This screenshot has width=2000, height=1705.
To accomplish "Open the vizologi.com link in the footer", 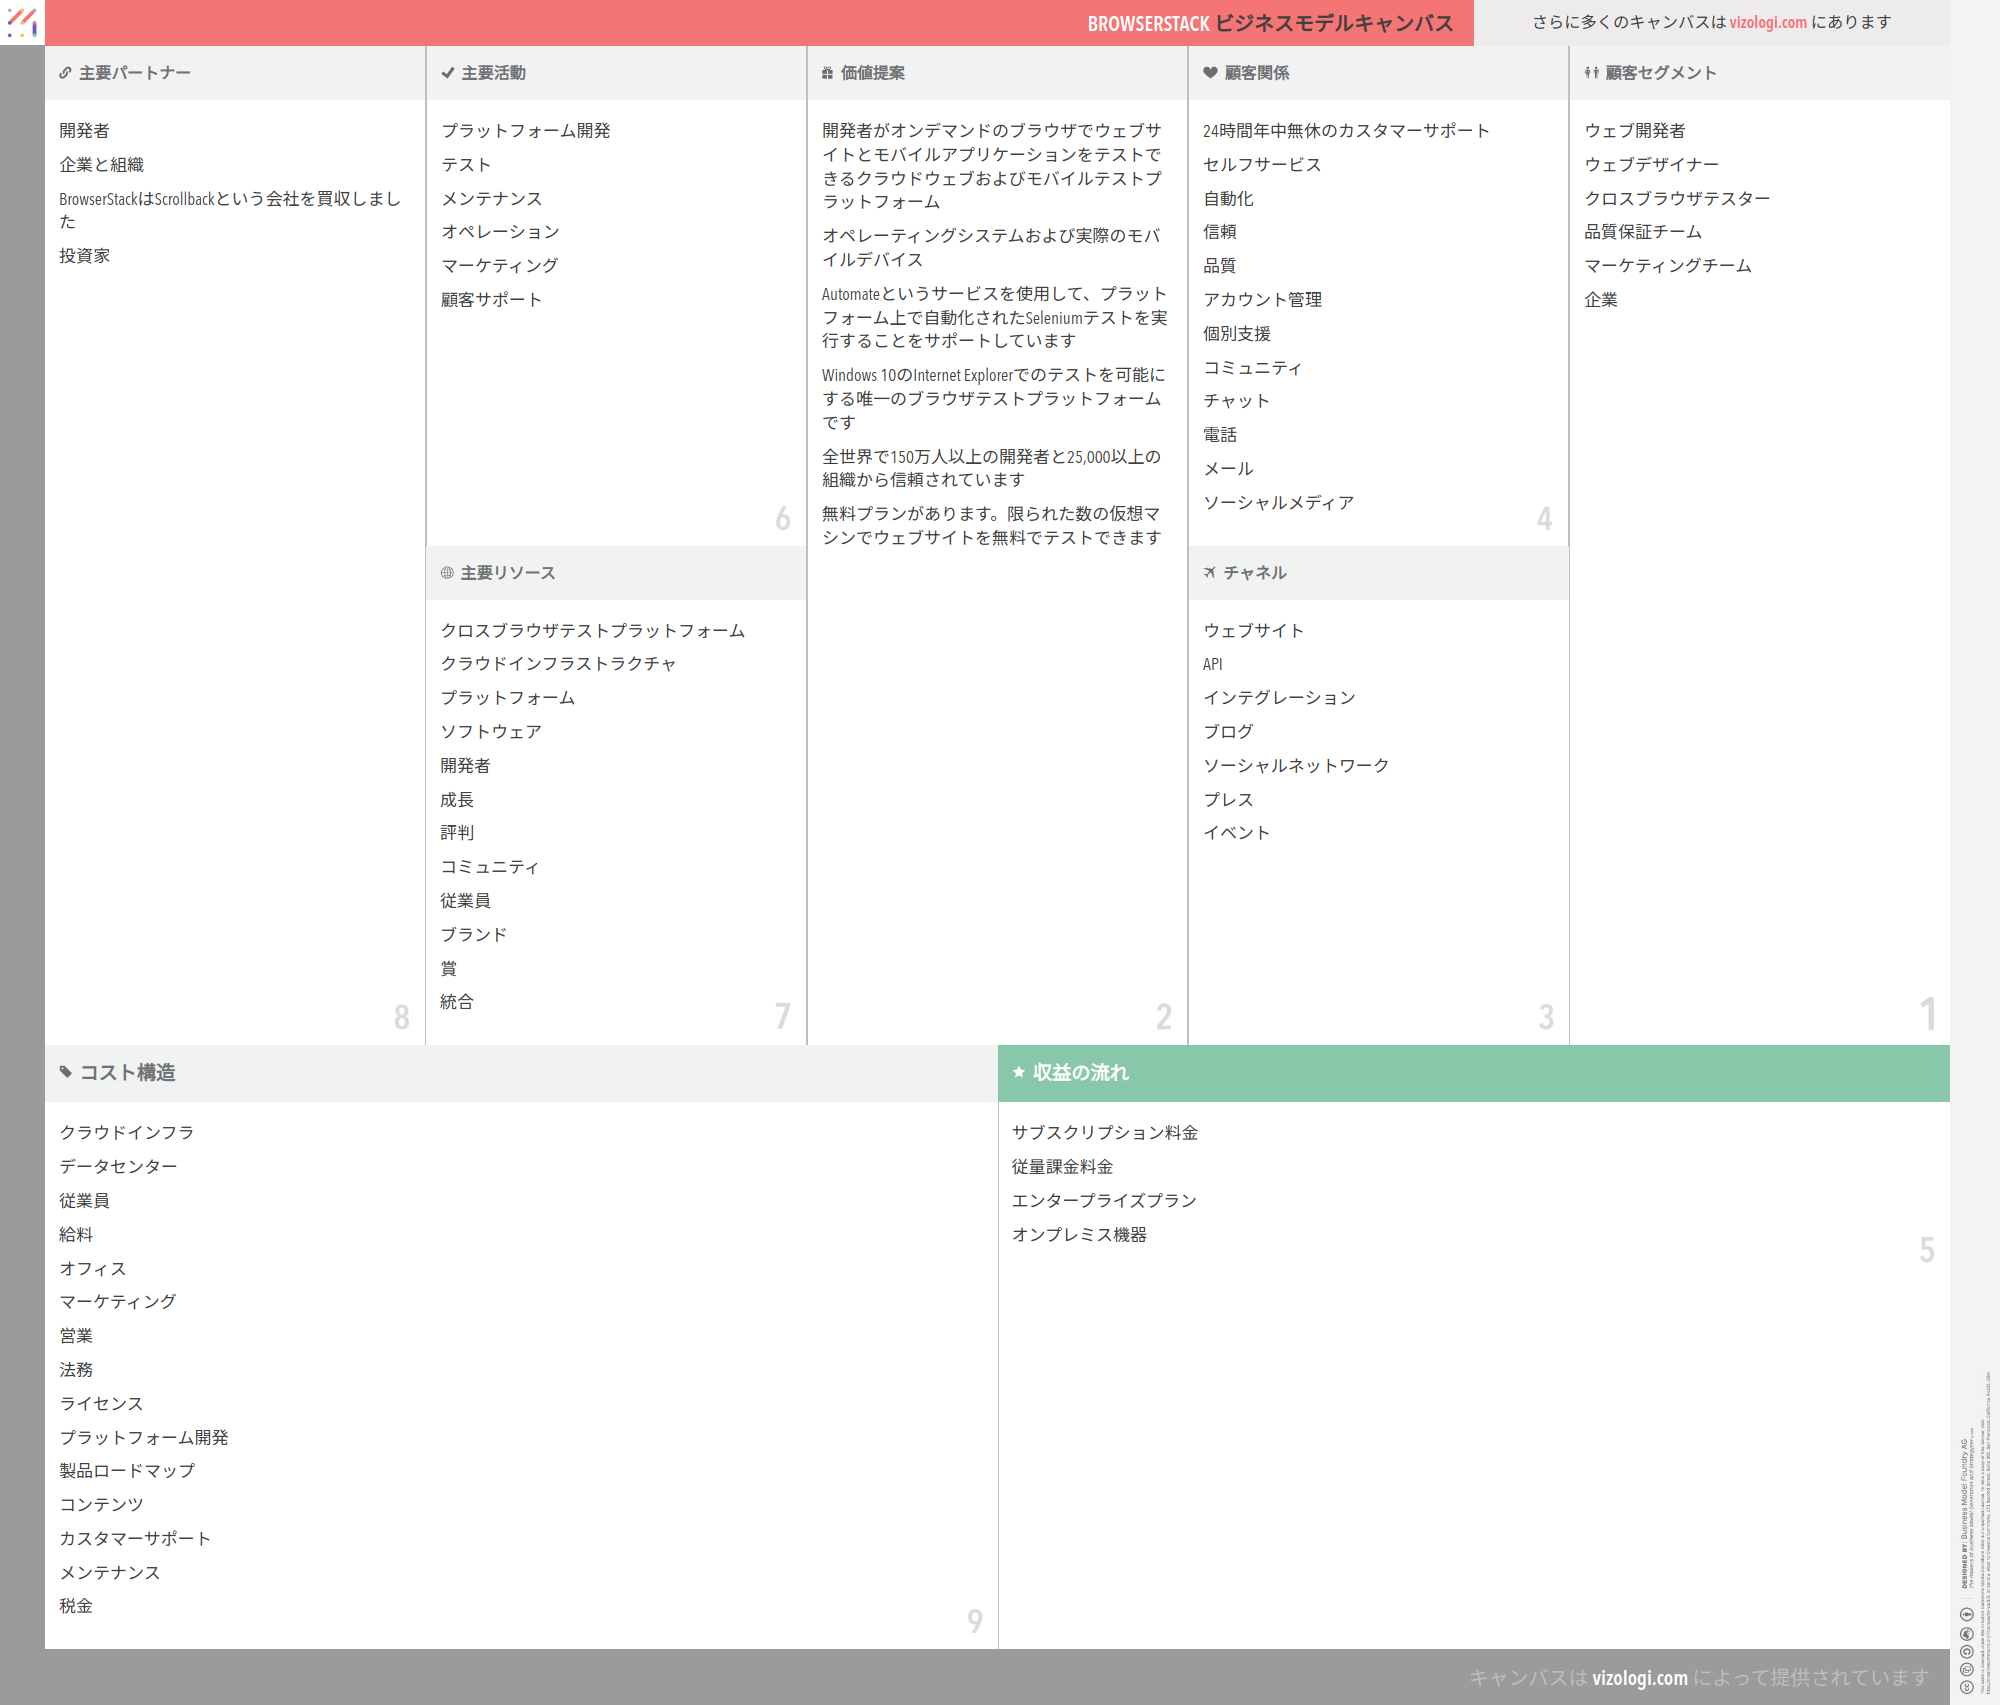I will [1639, 1678].
